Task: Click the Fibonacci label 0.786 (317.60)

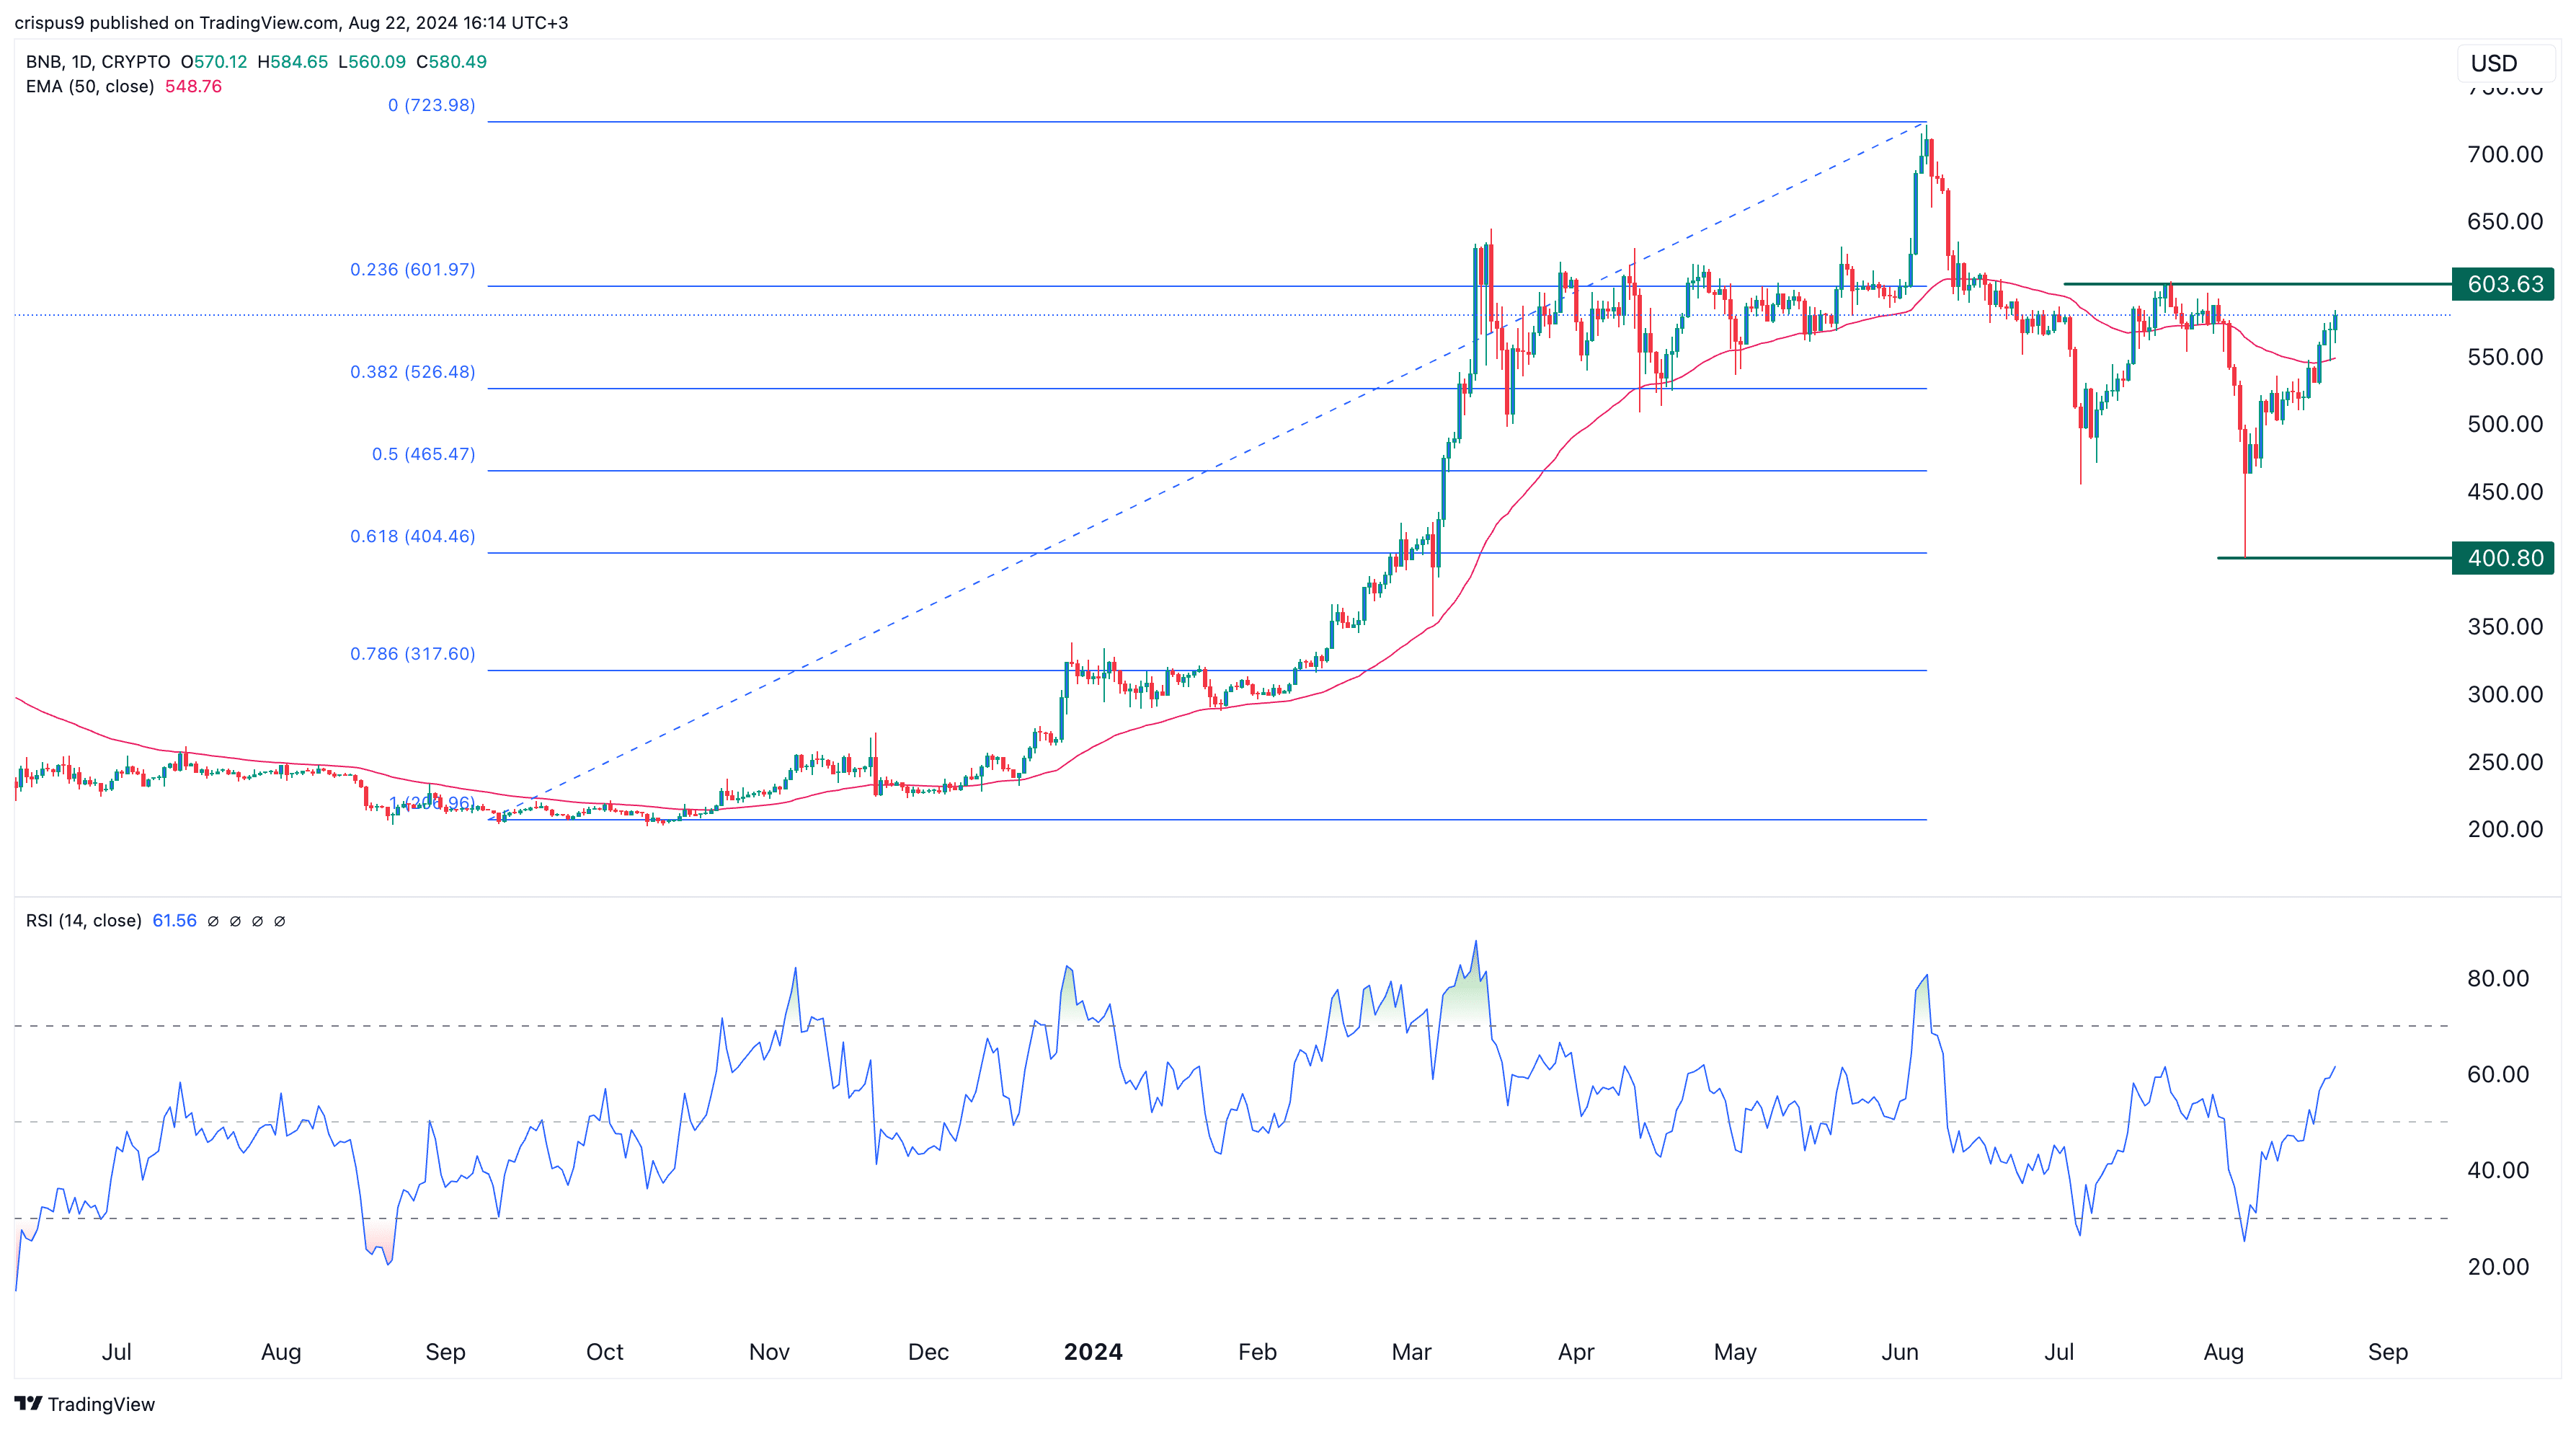Action: pos(412,654)
